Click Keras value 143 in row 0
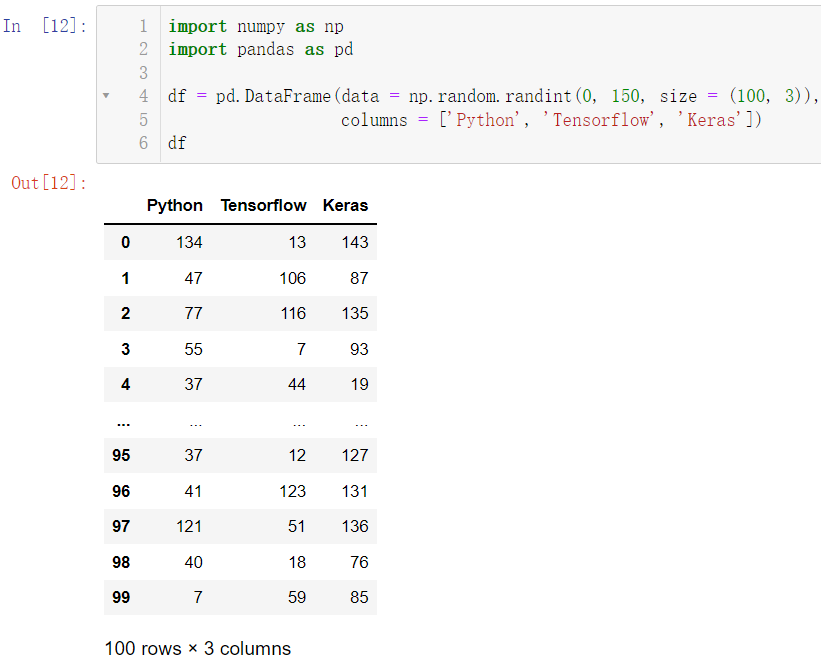 355,242
